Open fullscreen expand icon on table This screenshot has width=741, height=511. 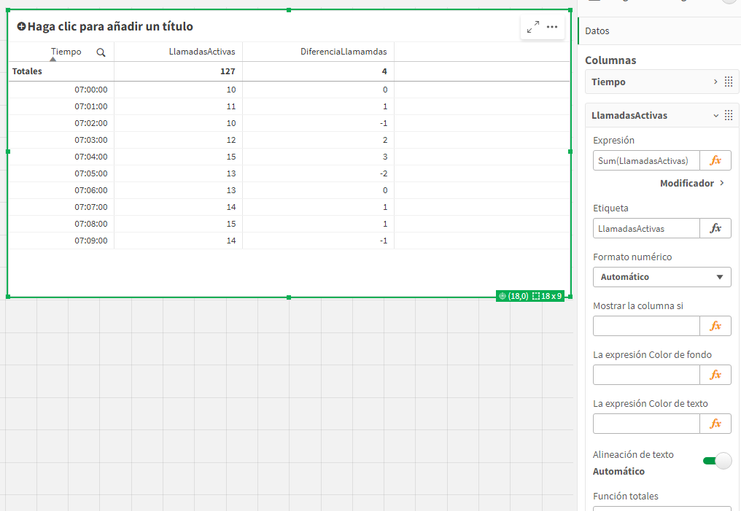(x=533, y=27)
